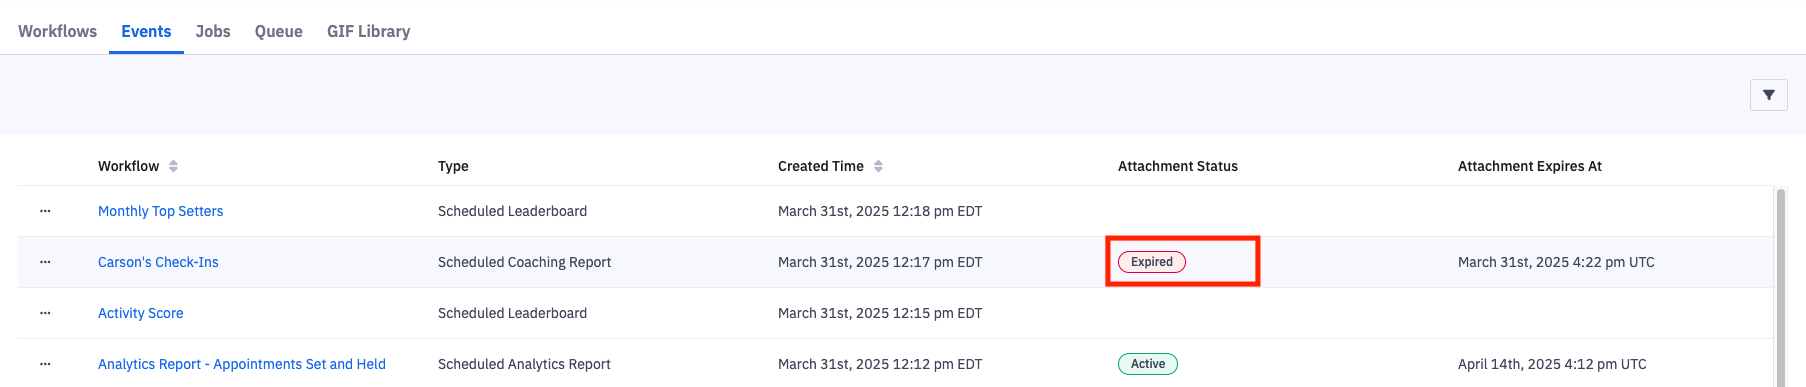Open row options for Activity Score
Image resolution: width=1806 pixels, height=387 pixels.
(45, 313)
